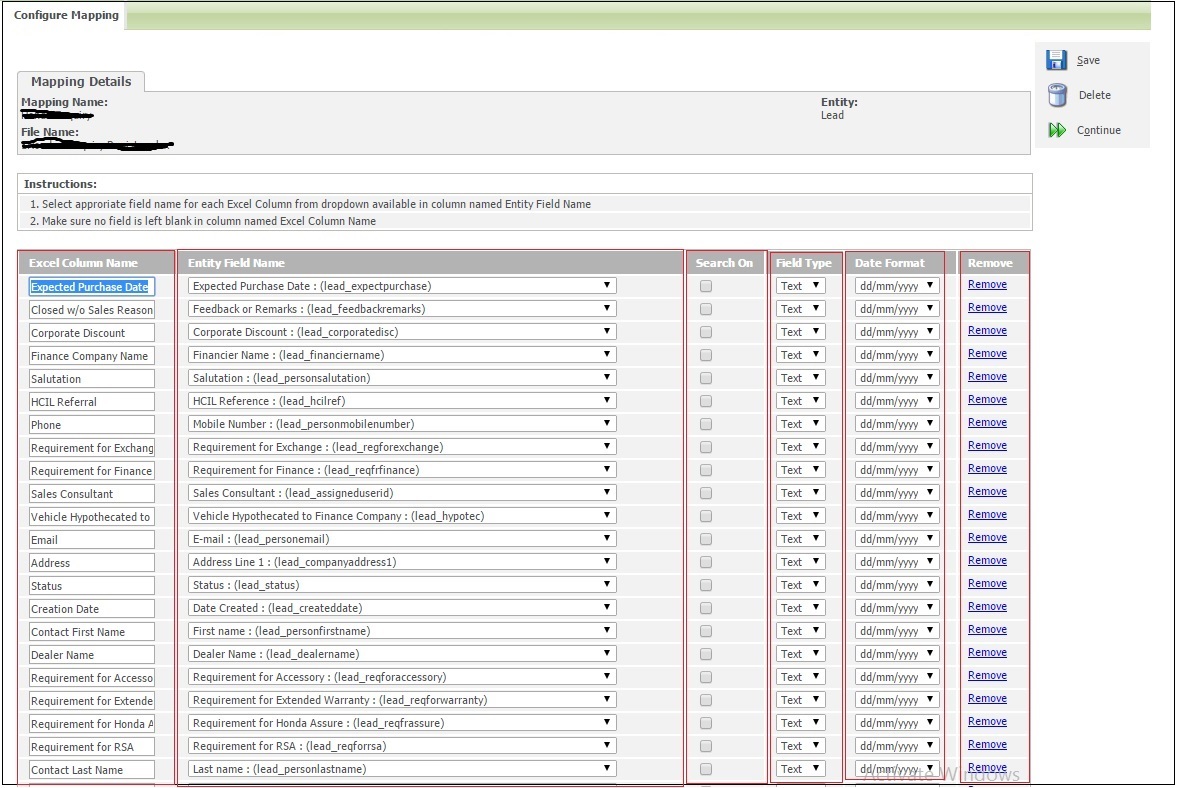Click the Entity value Lead
Viewport: 1178px width, 788px height.
tap(832, 115)
